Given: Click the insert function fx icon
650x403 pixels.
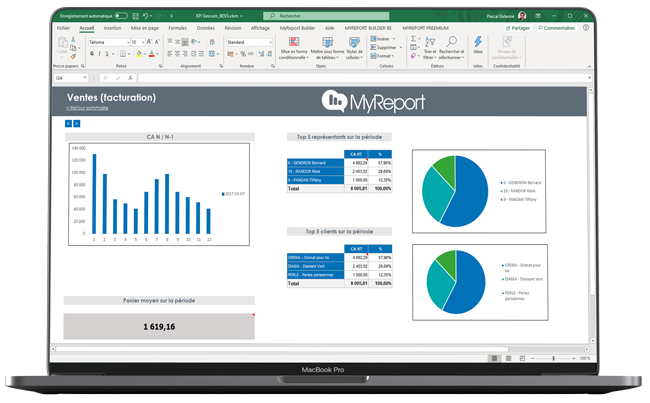Looking at the screenshot, I should tap(130, 78).
